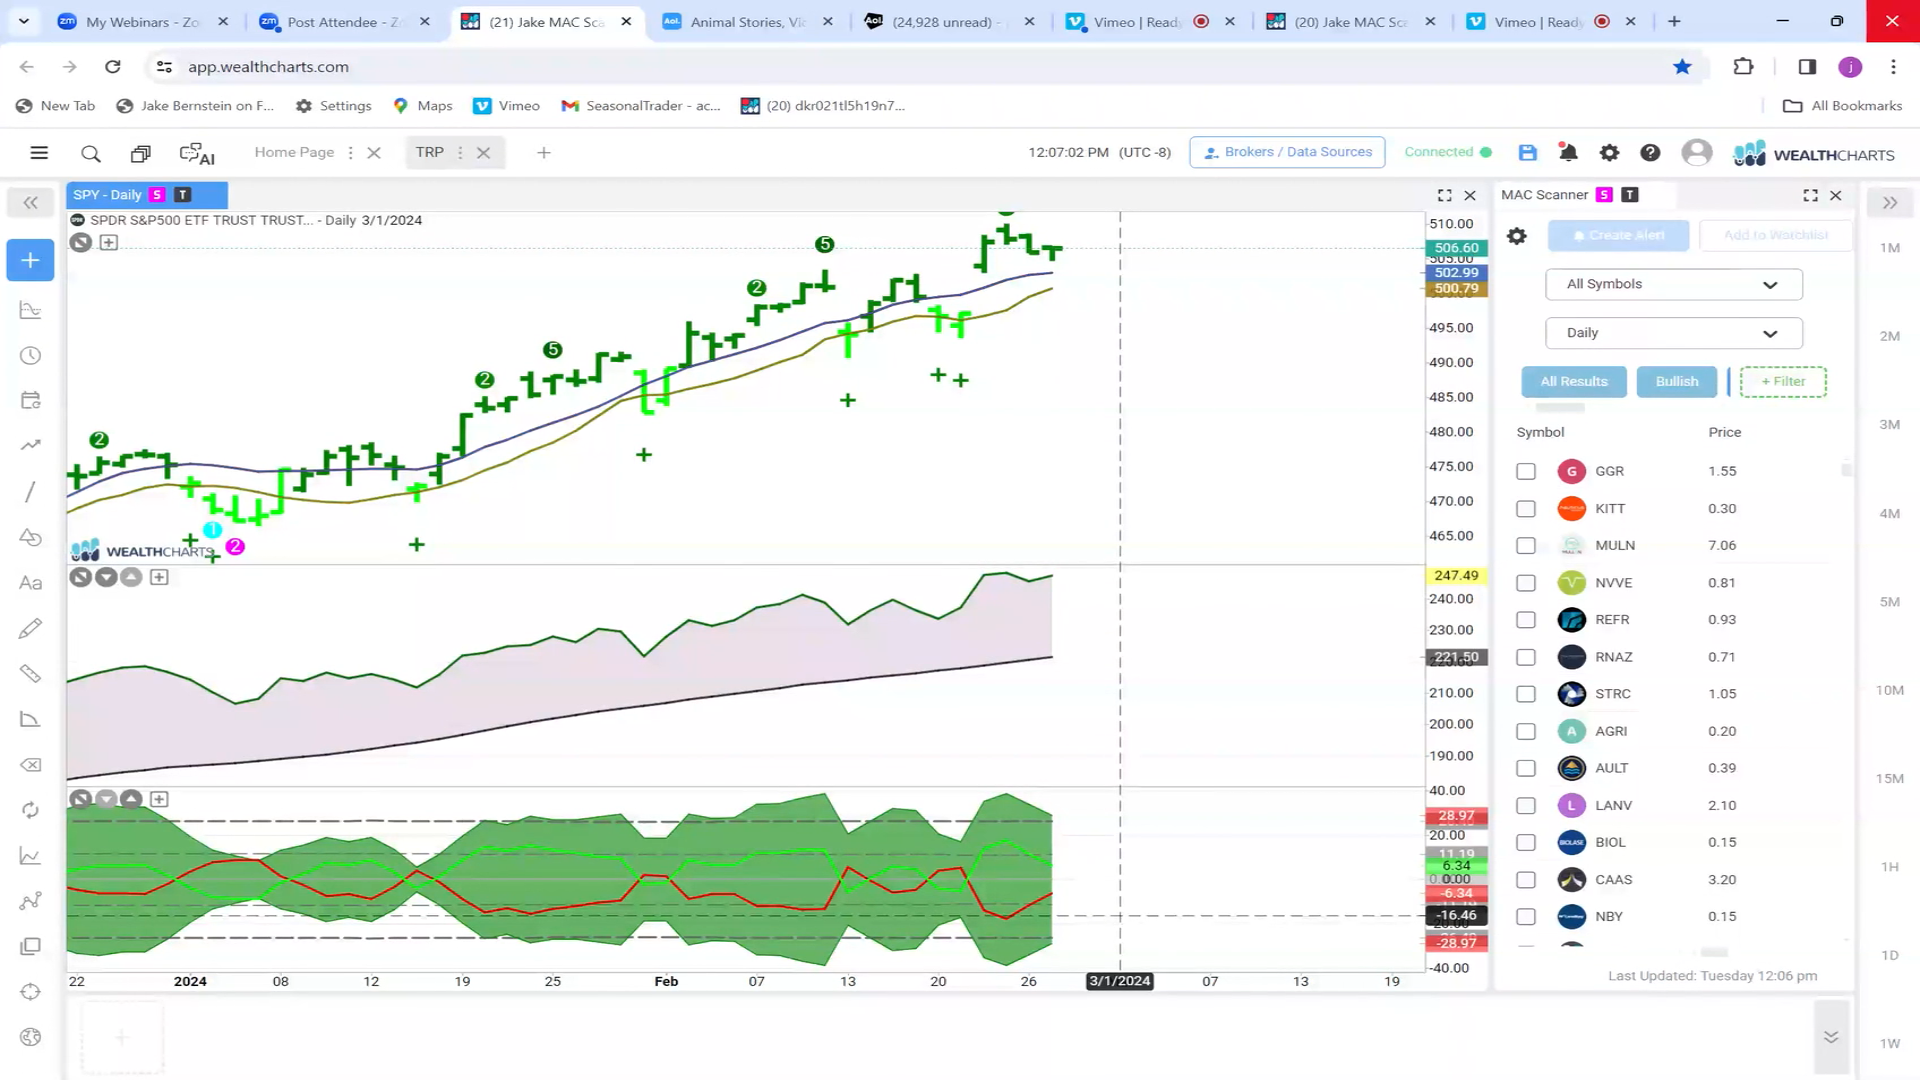Tick the LANV symbol checkbox
The height and width of the screenshot is (1080, 1920).
tap(1526, 806)
